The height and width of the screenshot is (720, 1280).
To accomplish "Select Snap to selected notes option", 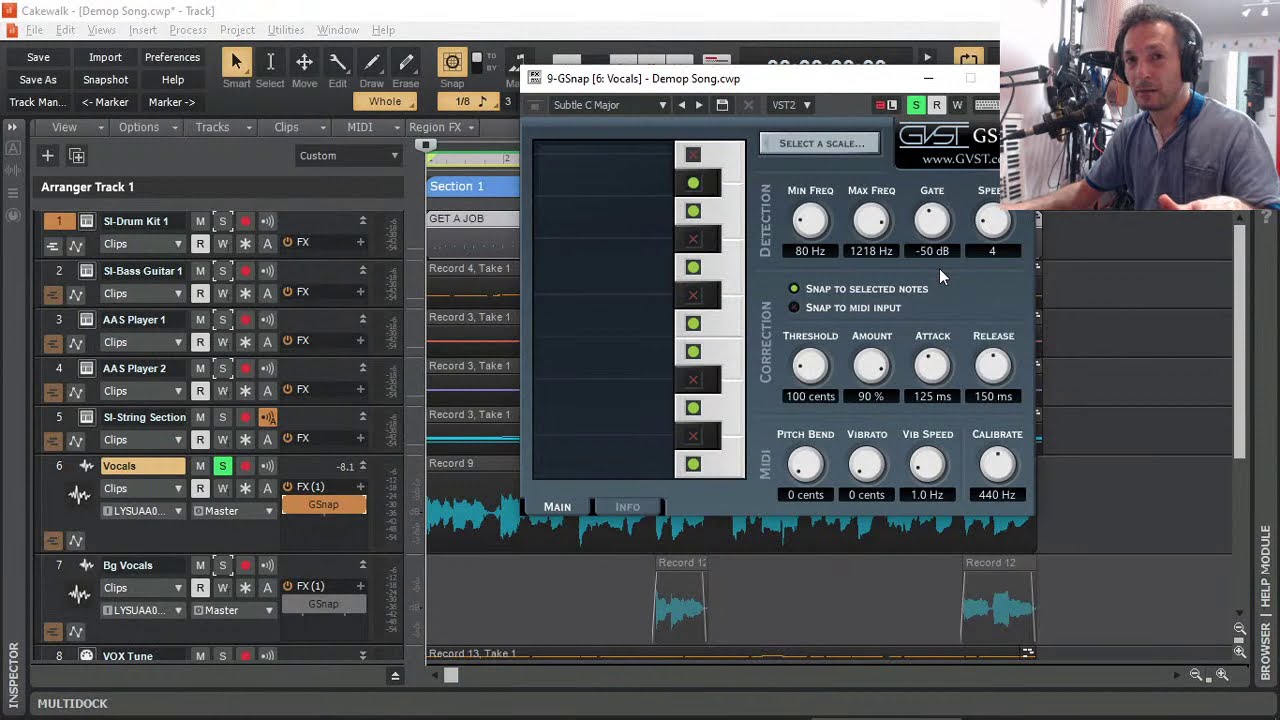I will point(859,289).
